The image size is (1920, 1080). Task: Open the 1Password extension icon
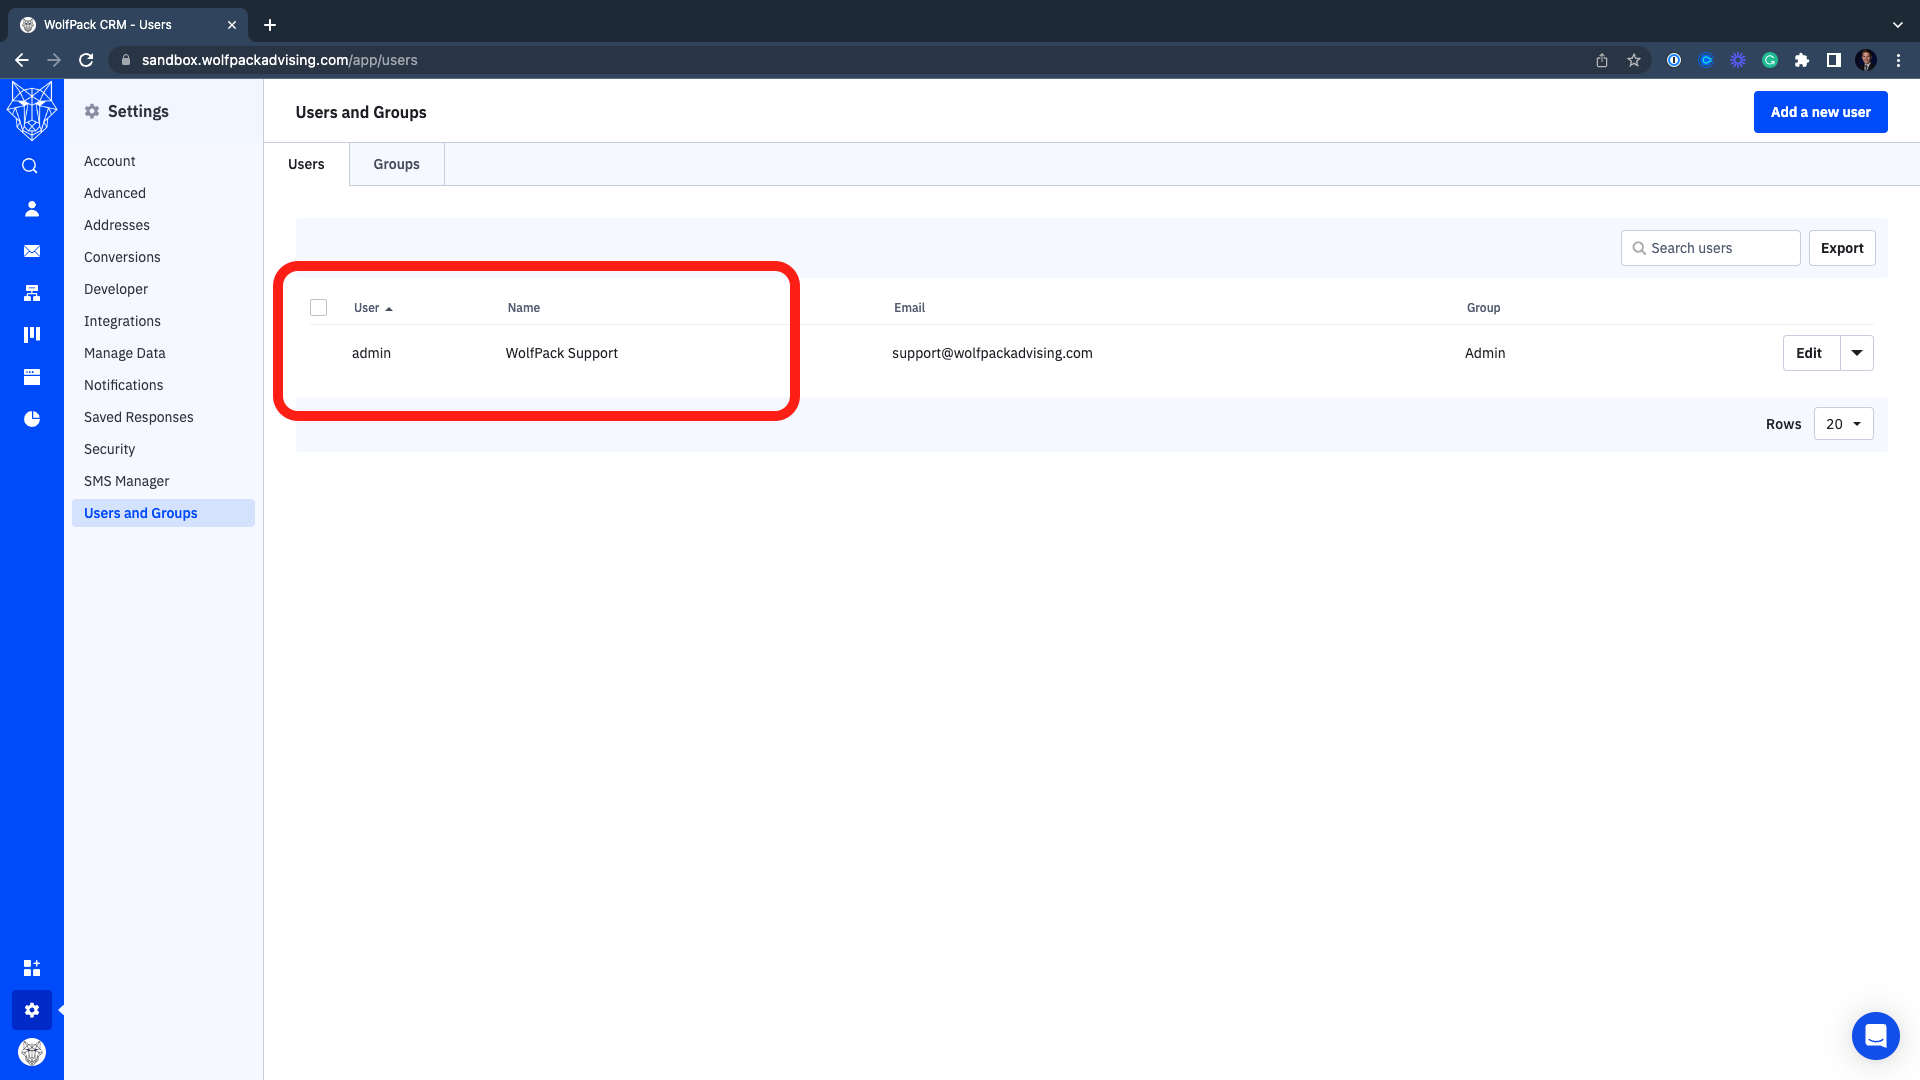pos(1674,60)
